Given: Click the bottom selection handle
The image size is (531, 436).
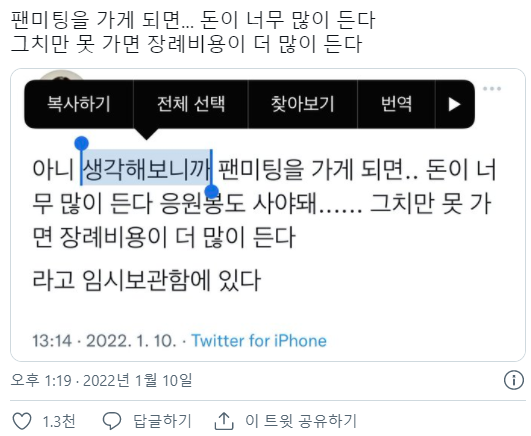Looking at the screenshot, I should pos(212,192).
